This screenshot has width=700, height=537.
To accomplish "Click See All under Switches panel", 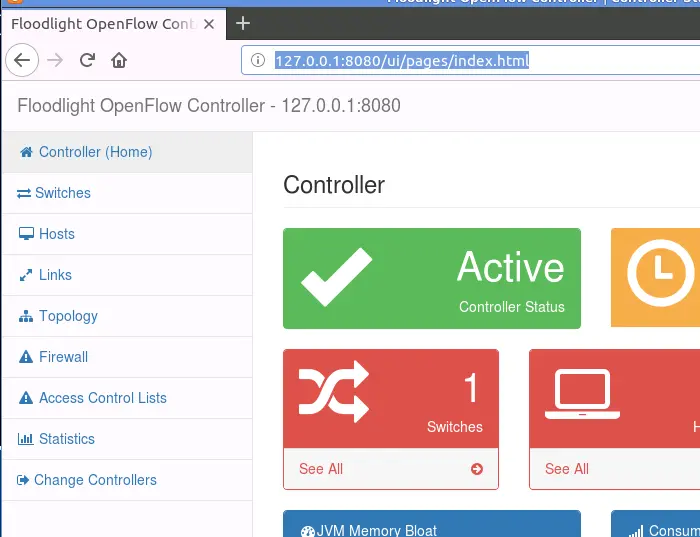I will pyautogui.click(x=321, y=469).
